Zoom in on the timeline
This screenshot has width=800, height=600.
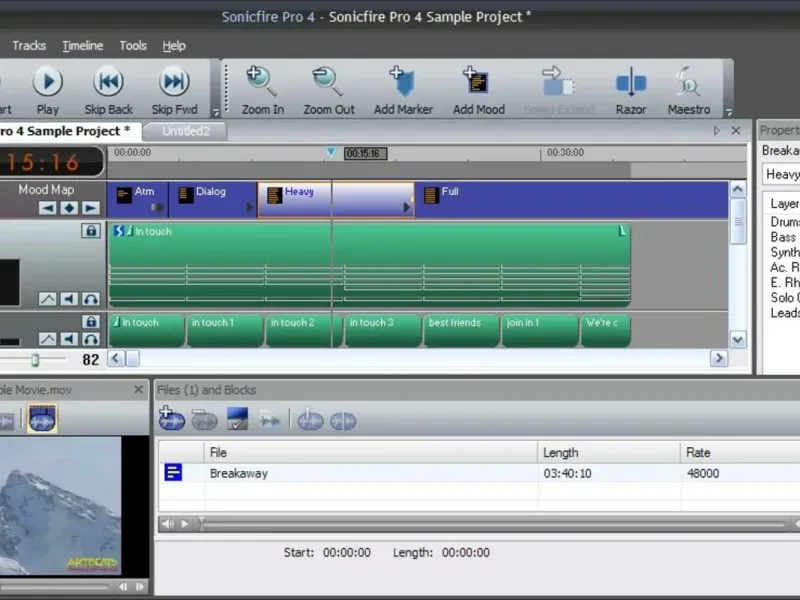(x=262, y=84)
